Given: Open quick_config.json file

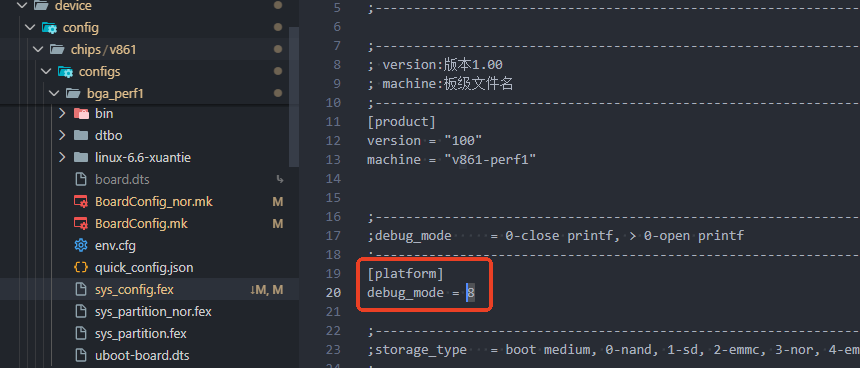Looking at the screenshot, I should tap(144, 268).
